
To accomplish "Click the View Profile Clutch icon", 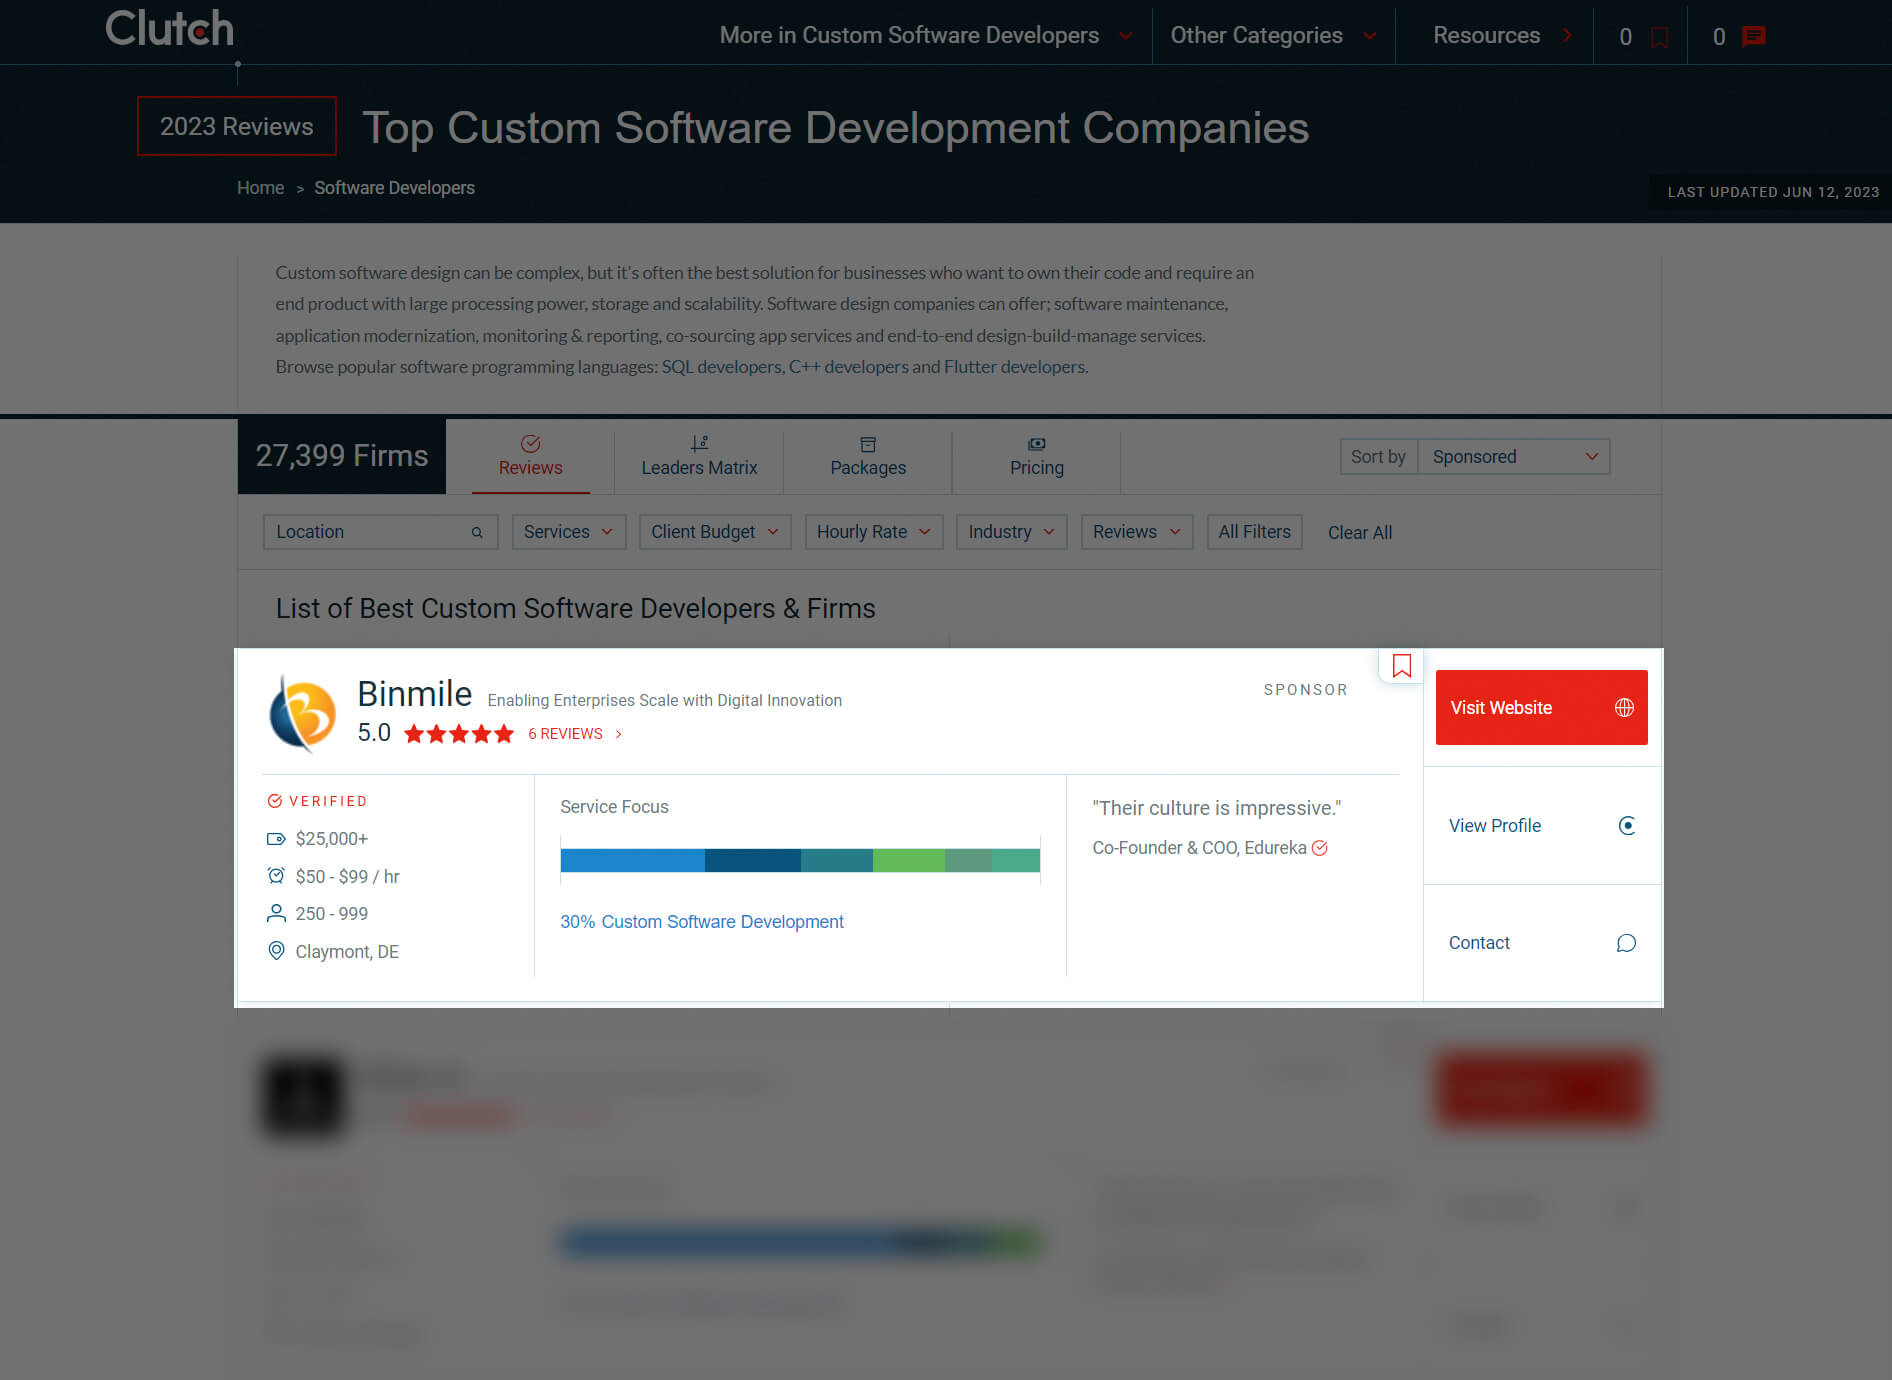I will 1627,826.
